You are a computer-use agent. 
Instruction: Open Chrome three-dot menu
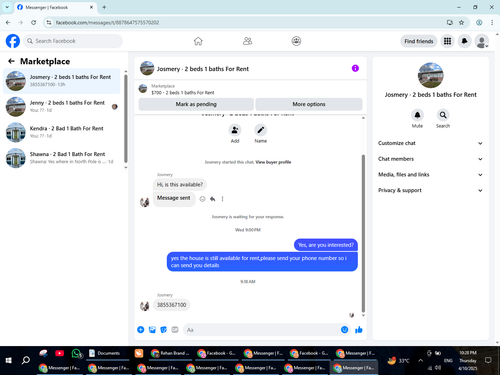[x=492, y=22]
